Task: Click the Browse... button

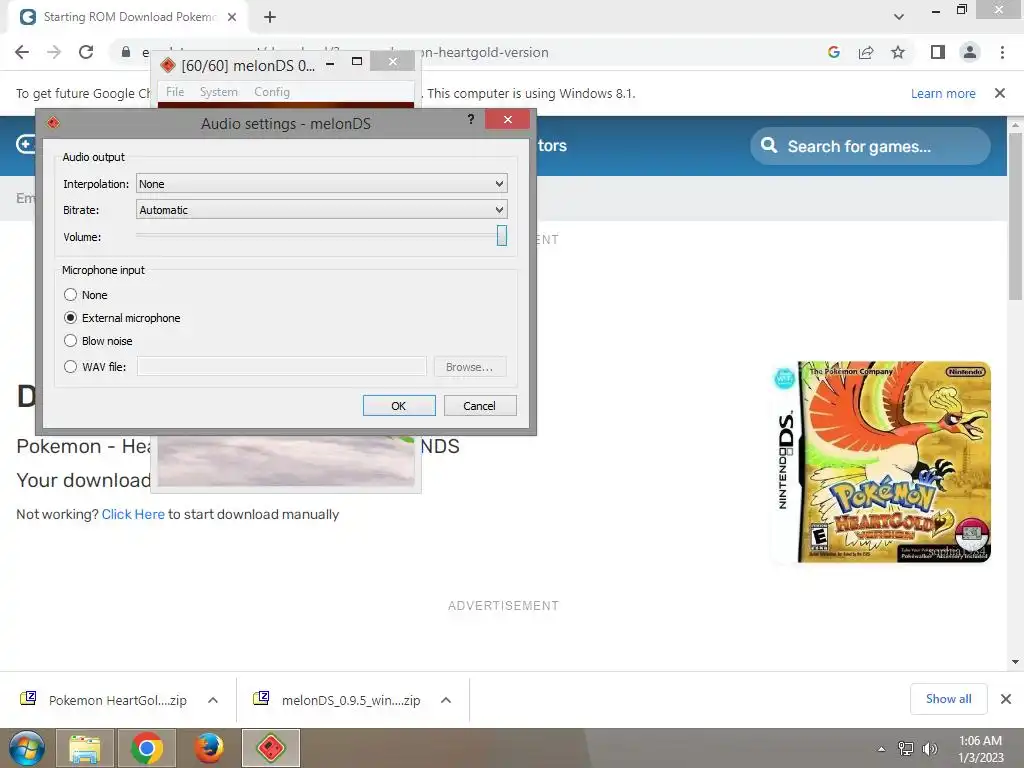Action: click(470, 367)
